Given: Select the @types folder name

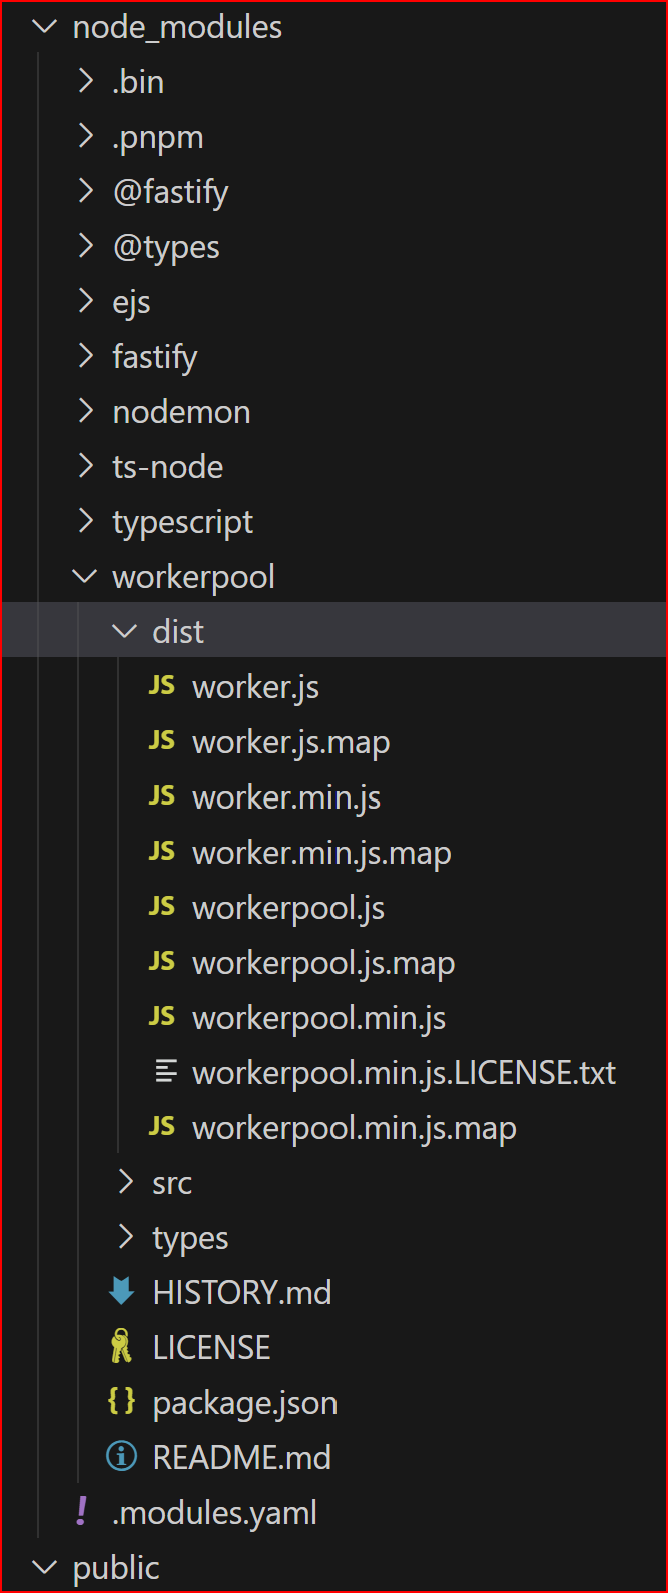Looking at the screenshot, I should click(x=166, y=248).
